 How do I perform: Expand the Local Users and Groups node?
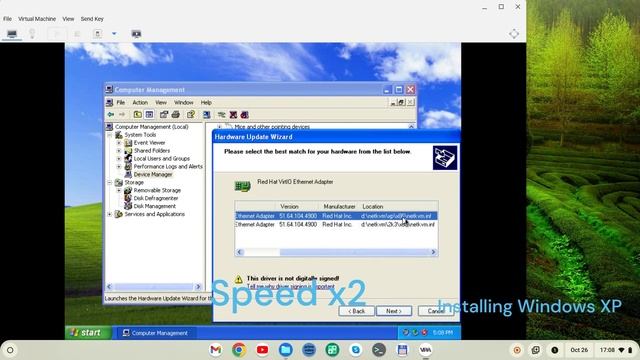(119, 158)
